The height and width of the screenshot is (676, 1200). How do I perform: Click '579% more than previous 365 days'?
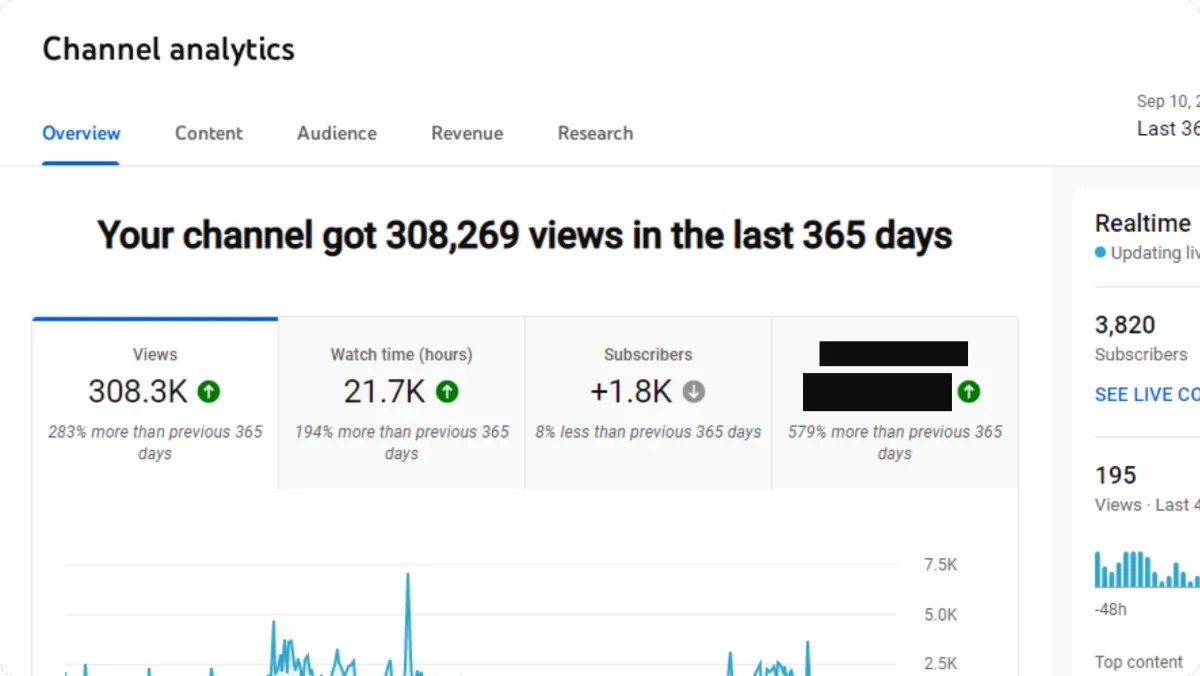pos(895,442)
